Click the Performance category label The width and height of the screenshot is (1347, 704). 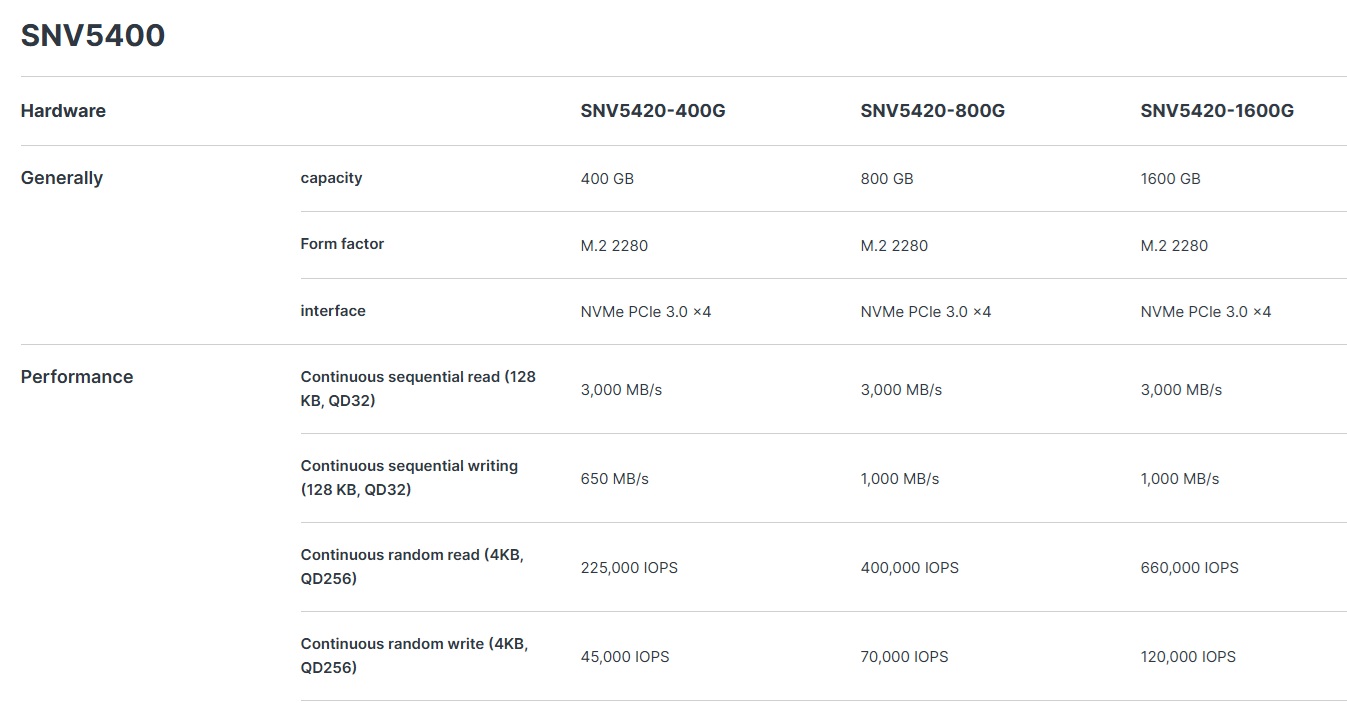[x=77, y=377]
